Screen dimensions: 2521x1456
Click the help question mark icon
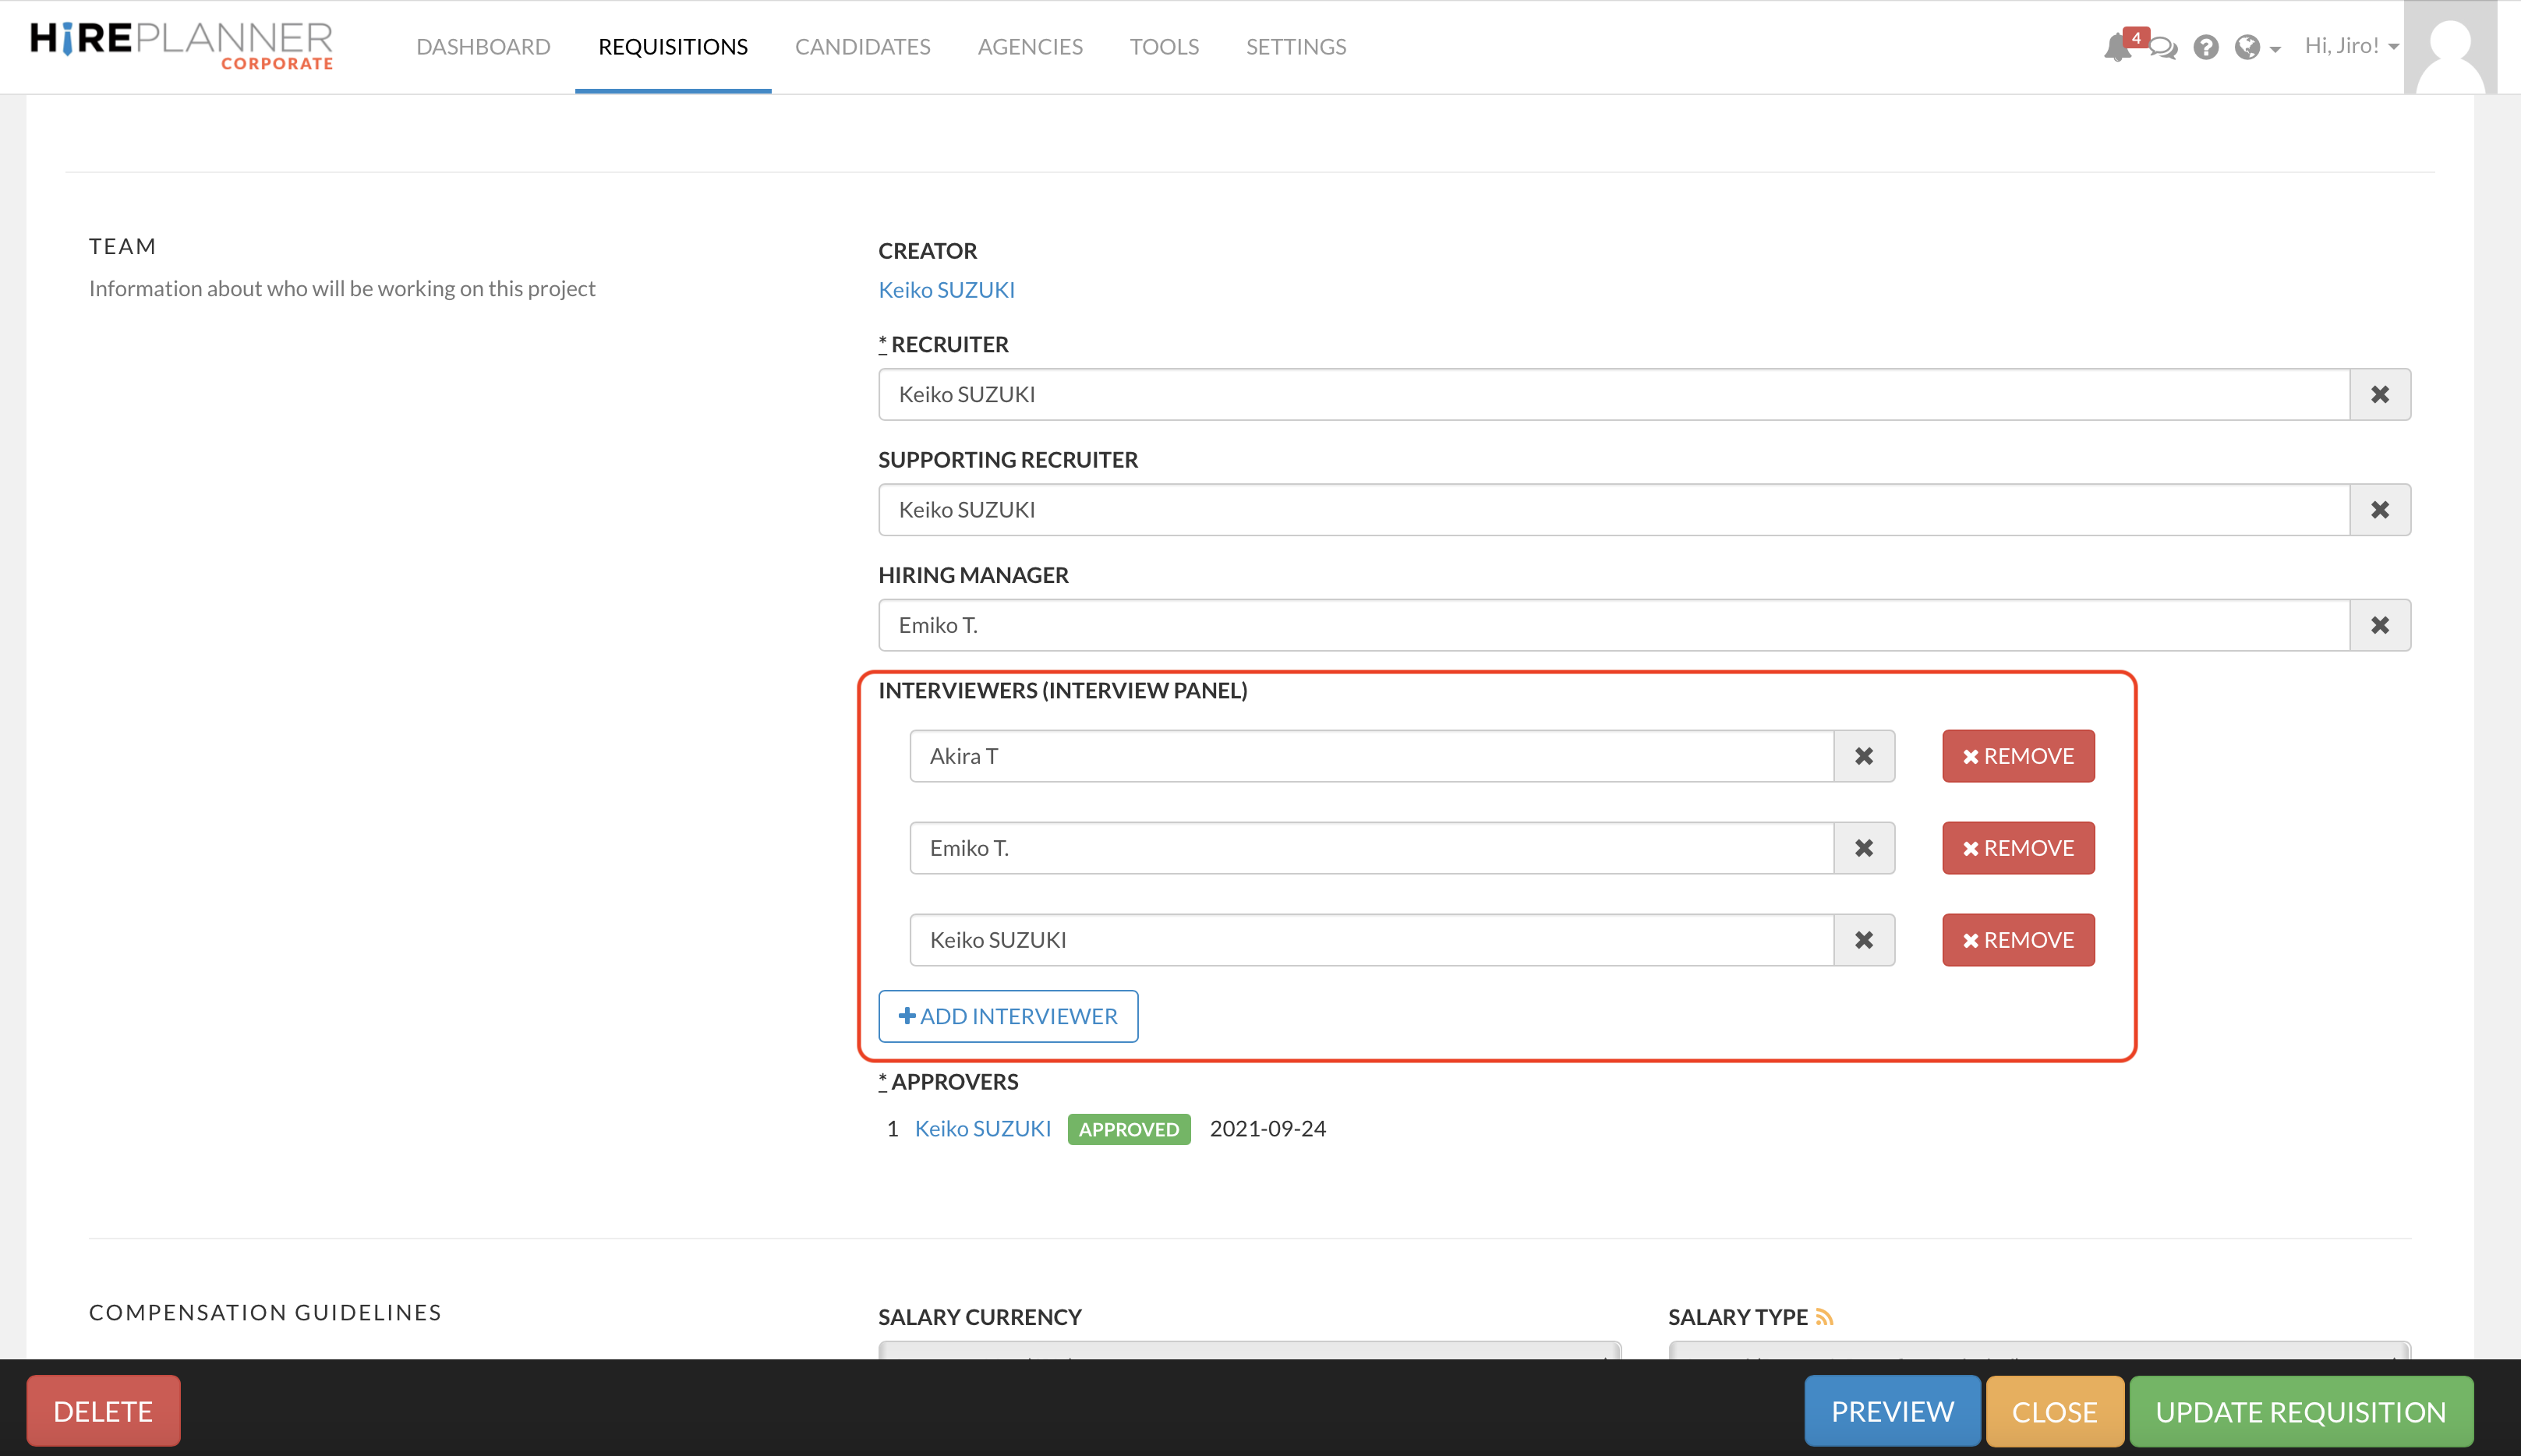tap(2206, 47)
